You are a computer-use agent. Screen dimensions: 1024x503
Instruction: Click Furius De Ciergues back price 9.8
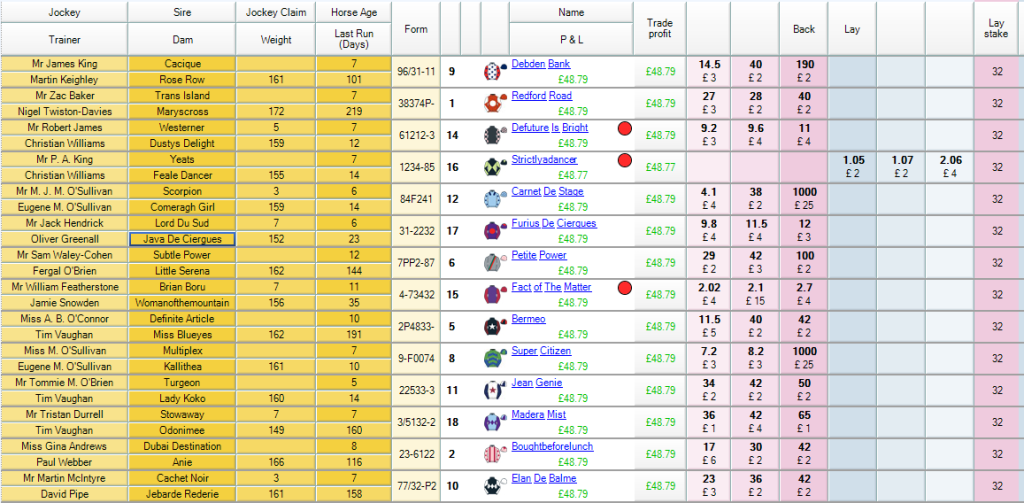pyautogui.click(x=708, y=231)
